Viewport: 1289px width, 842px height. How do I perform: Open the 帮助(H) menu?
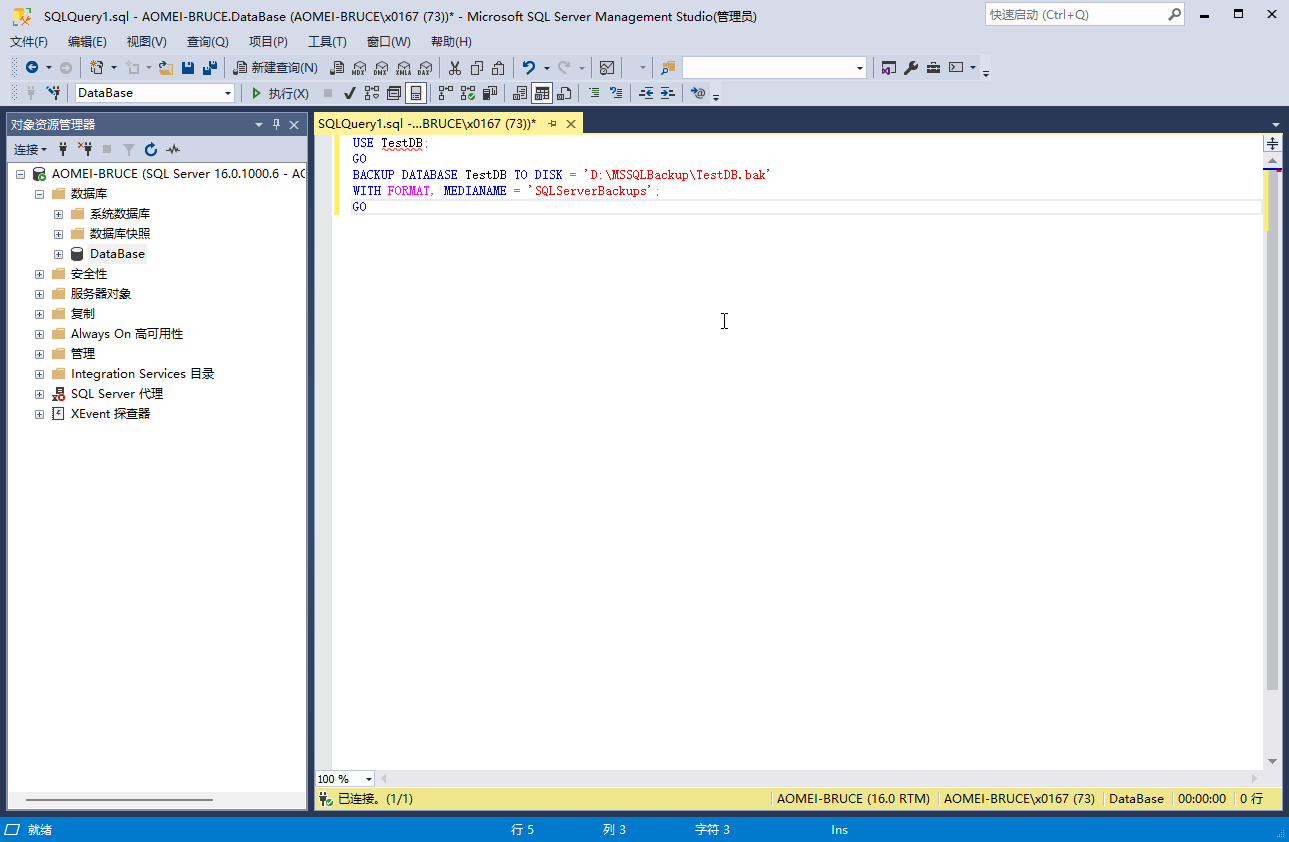click(451, 42)
